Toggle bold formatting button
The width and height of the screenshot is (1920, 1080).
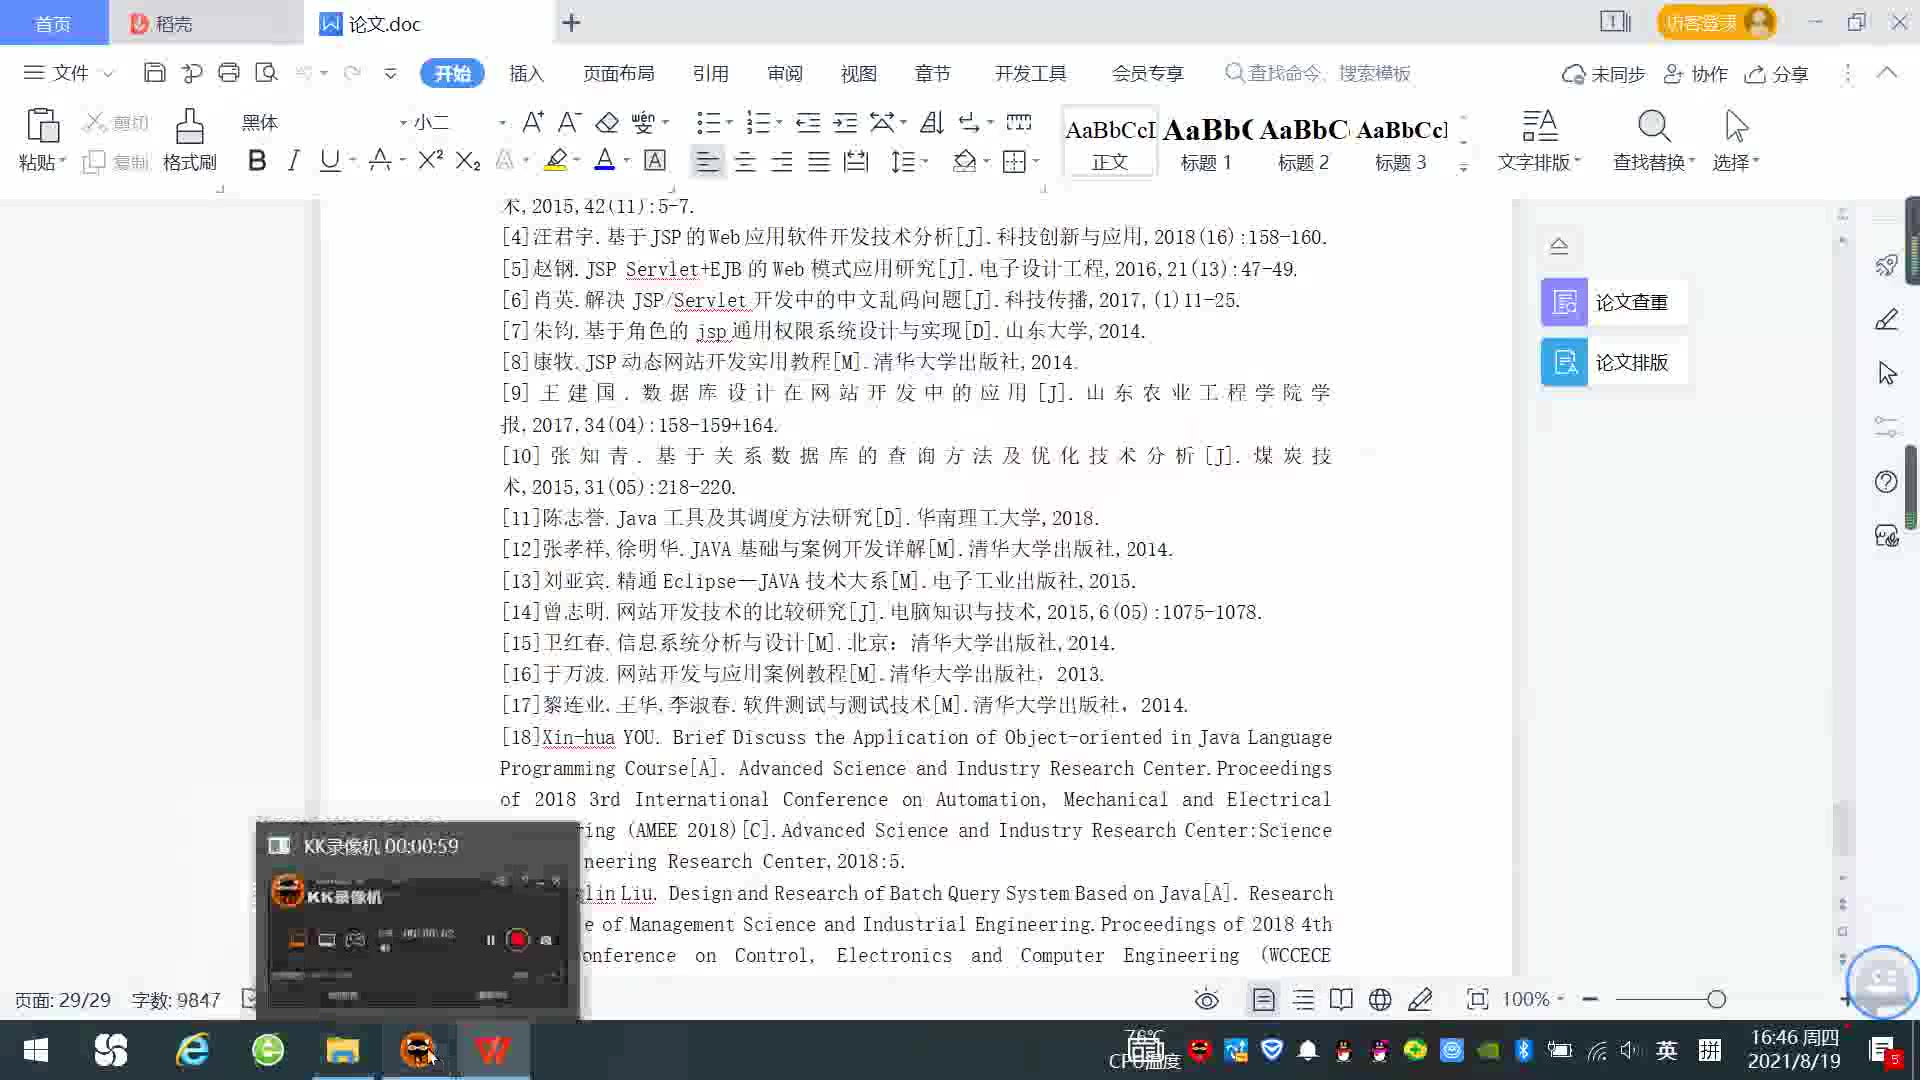(257, 161)
